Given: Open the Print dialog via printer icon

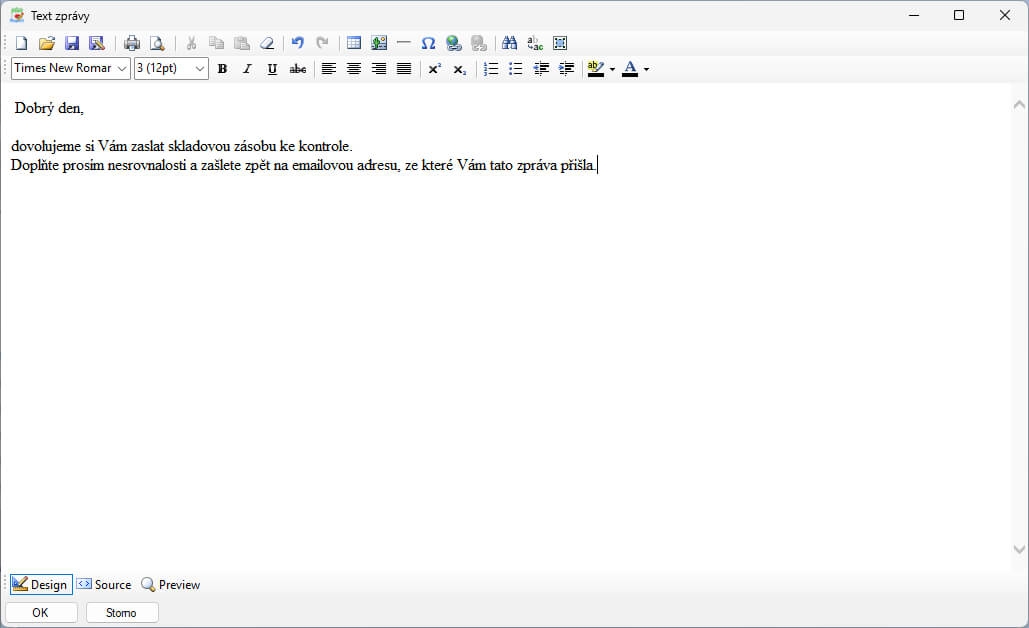Looking at the screenshot, I should point(132,43).
